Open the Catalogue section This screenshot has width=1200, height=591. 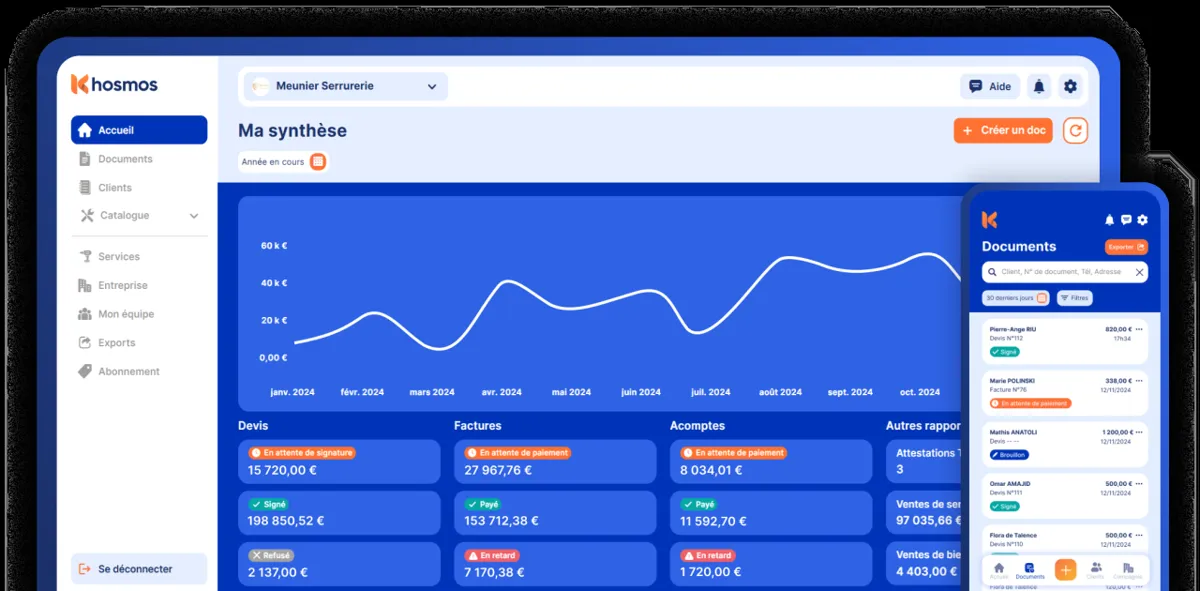pyautogui.click(x=125, y=216)
